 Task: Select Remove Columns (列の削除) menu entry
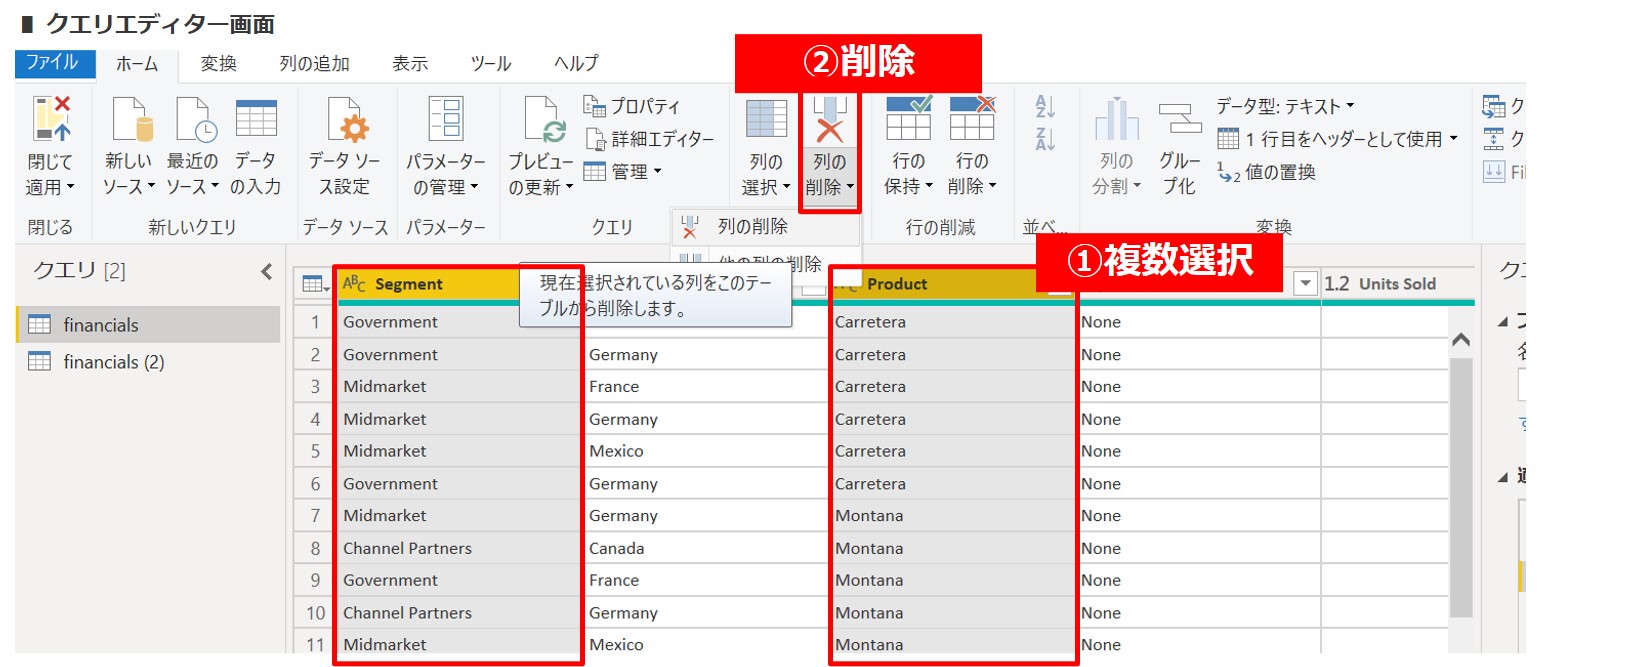(752, 227)
